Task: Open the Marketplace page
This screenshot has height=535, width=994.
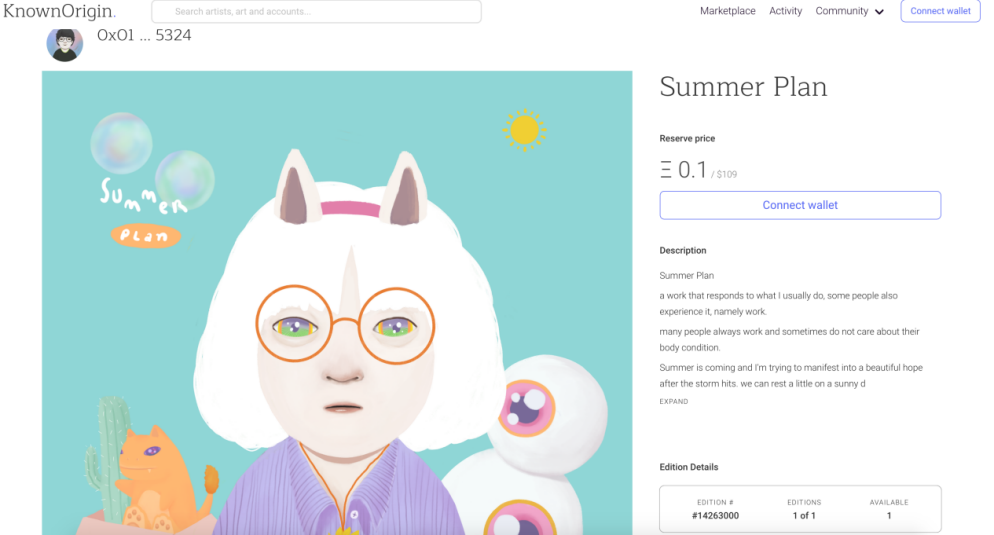Action: tap(727, 11)
